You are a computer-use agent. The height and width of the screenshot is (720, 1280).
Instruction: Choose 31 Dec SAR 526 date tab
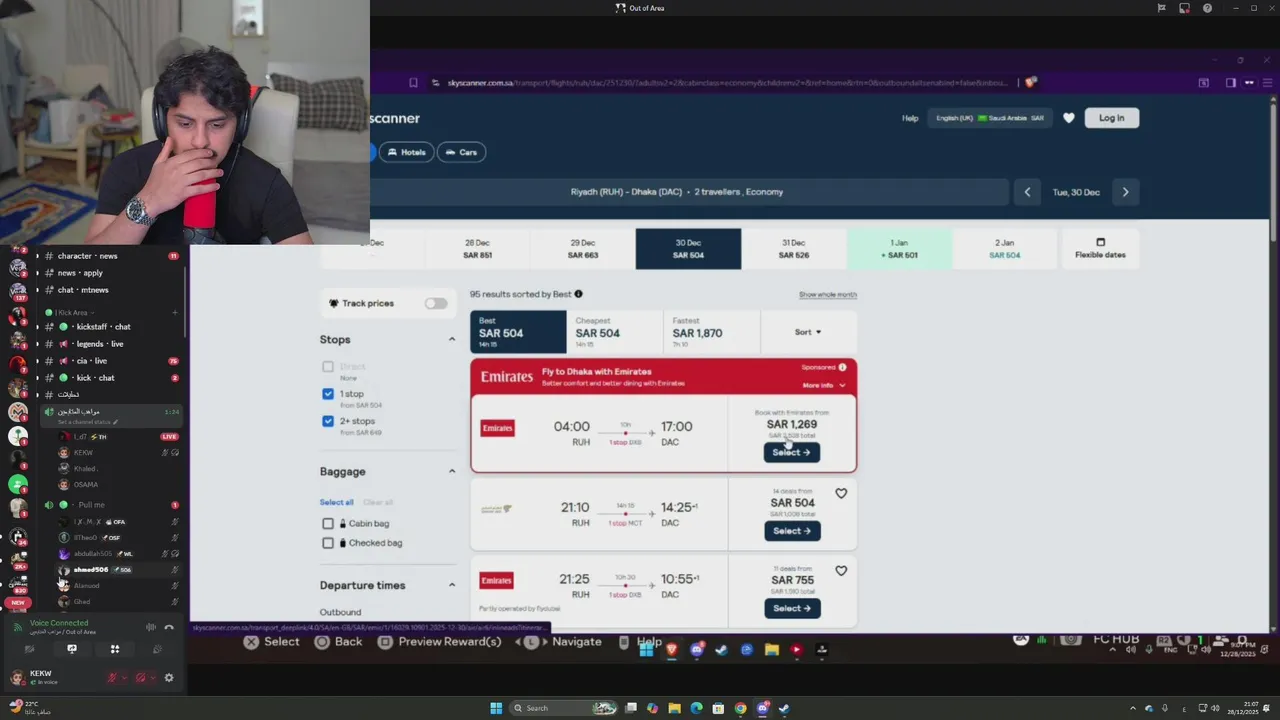click(794, 249)
